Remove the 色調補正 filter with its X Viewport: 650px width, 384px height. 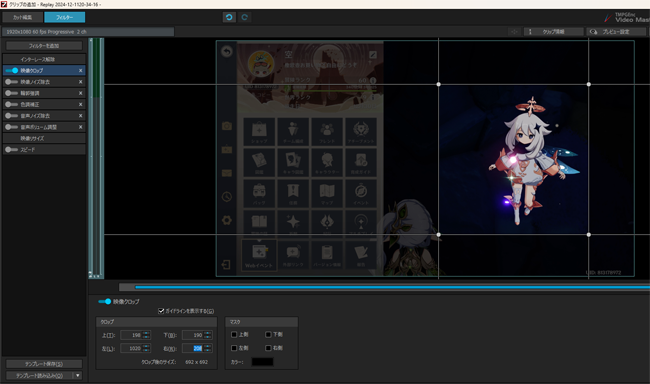coord(80,104)
